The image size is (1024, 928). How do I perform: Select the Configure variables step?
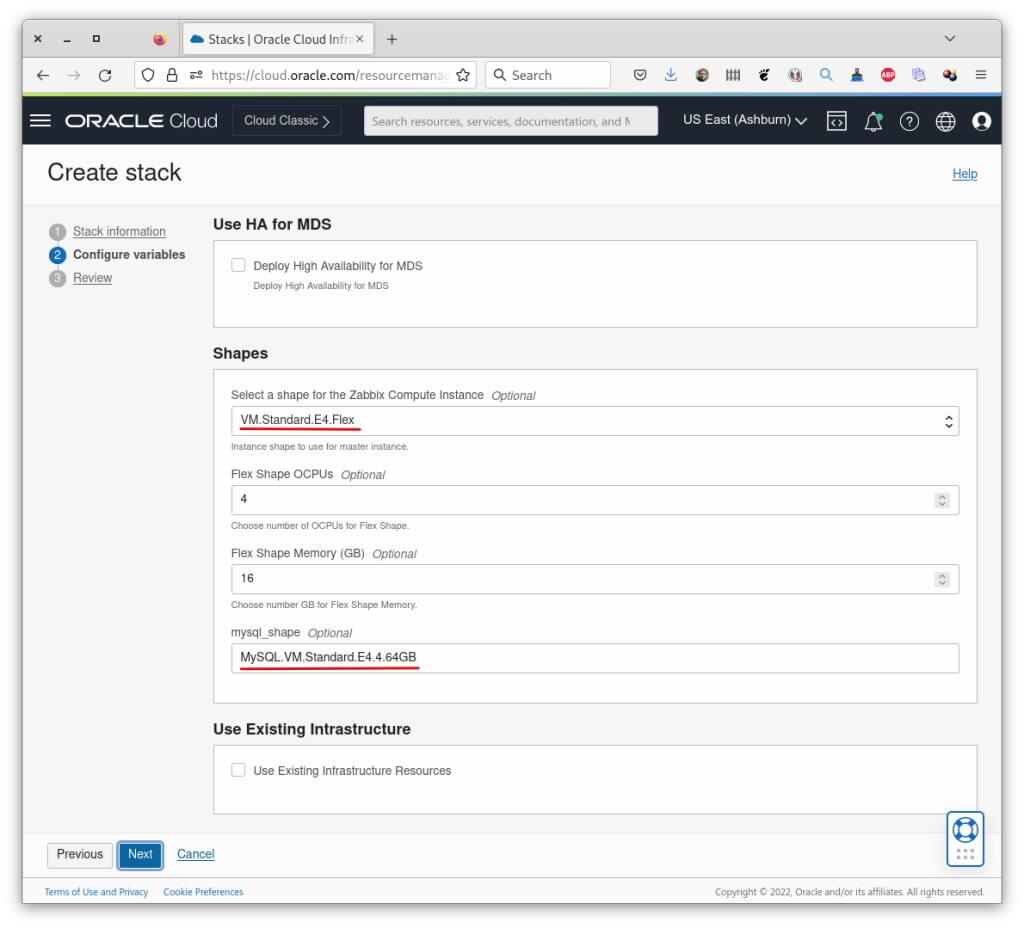(x=129, y=255)
